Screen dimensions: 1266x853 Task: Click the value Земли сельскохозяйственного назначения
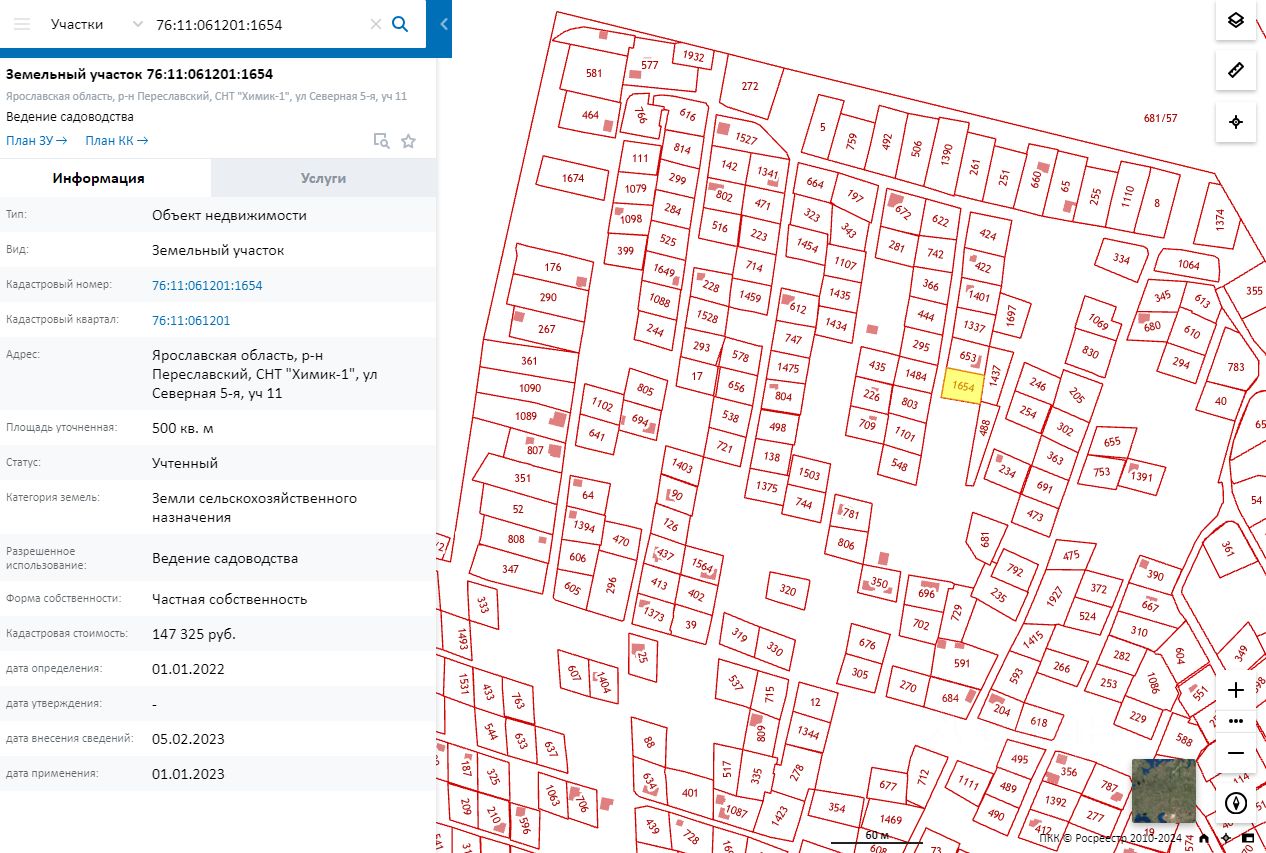(254, 508)
